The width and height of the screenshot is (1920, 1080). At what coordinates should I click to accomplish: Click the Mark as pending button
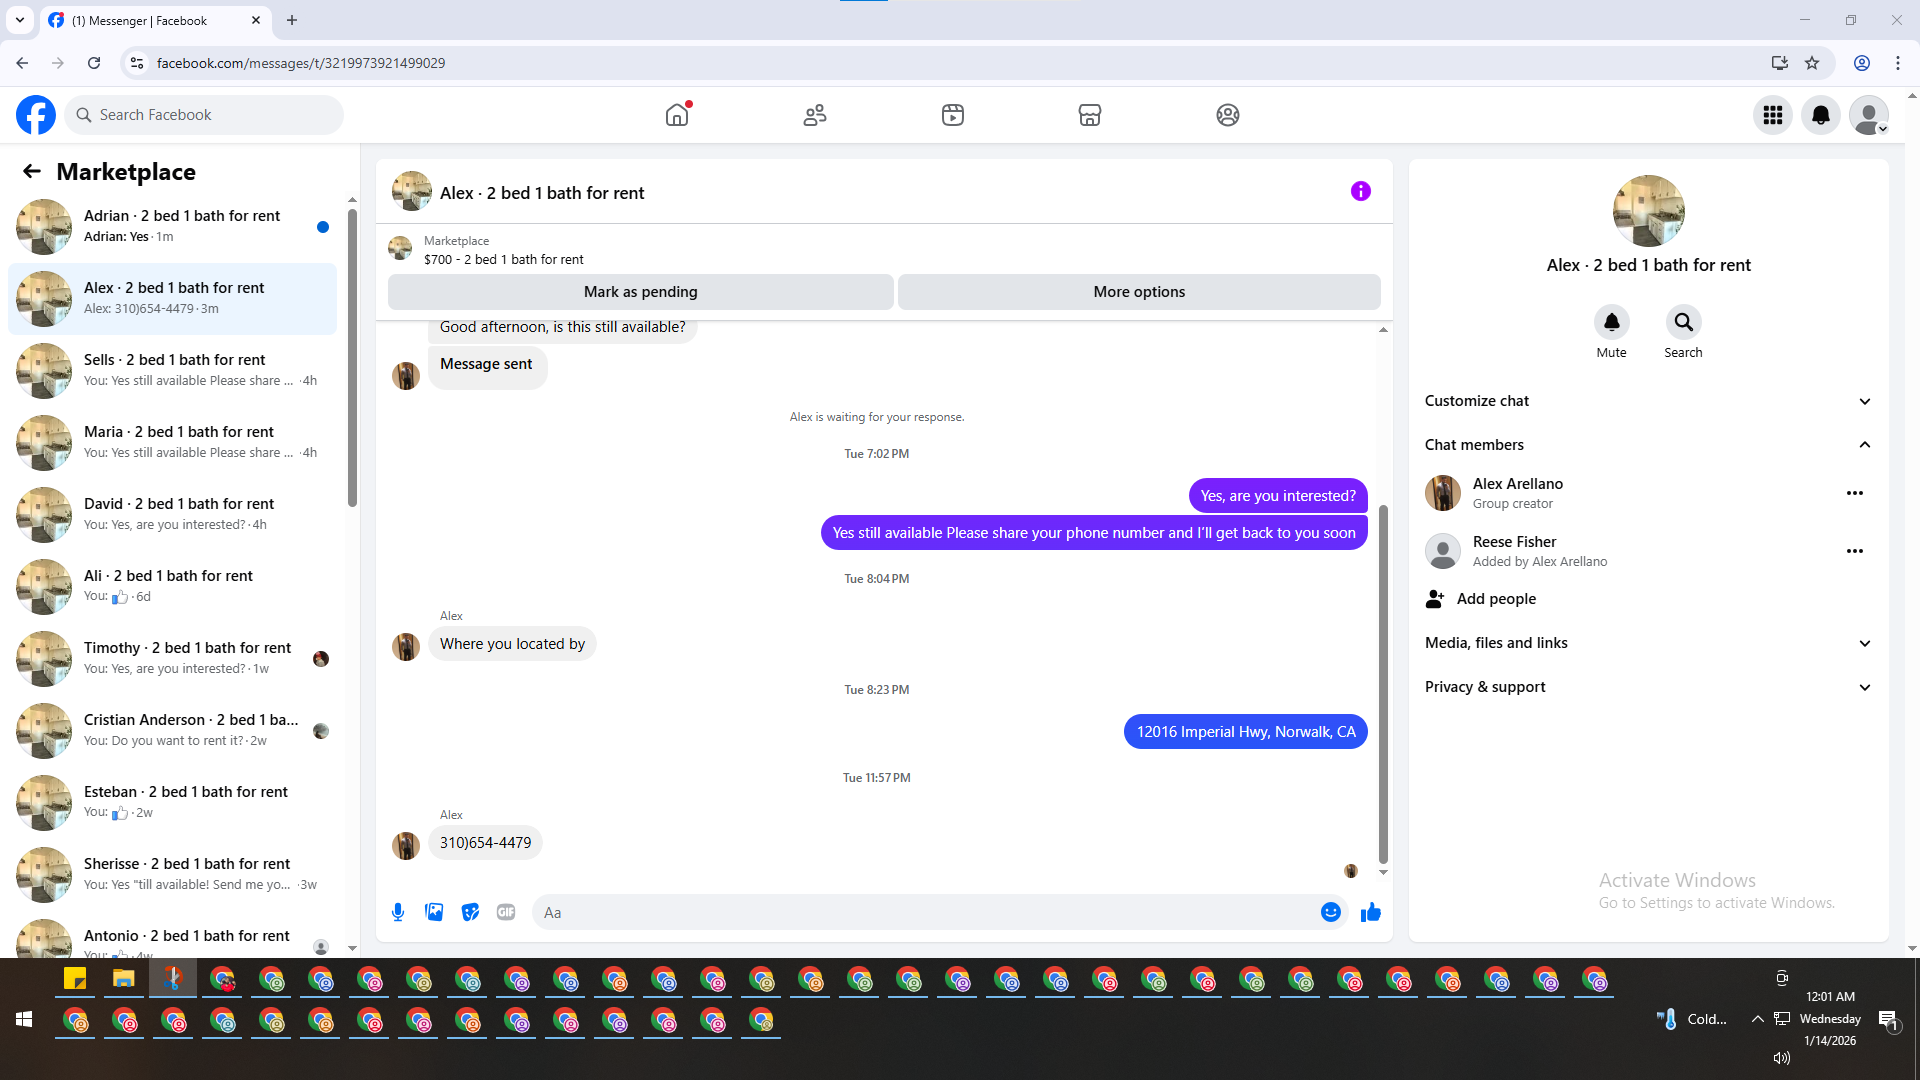coord(640,292)
